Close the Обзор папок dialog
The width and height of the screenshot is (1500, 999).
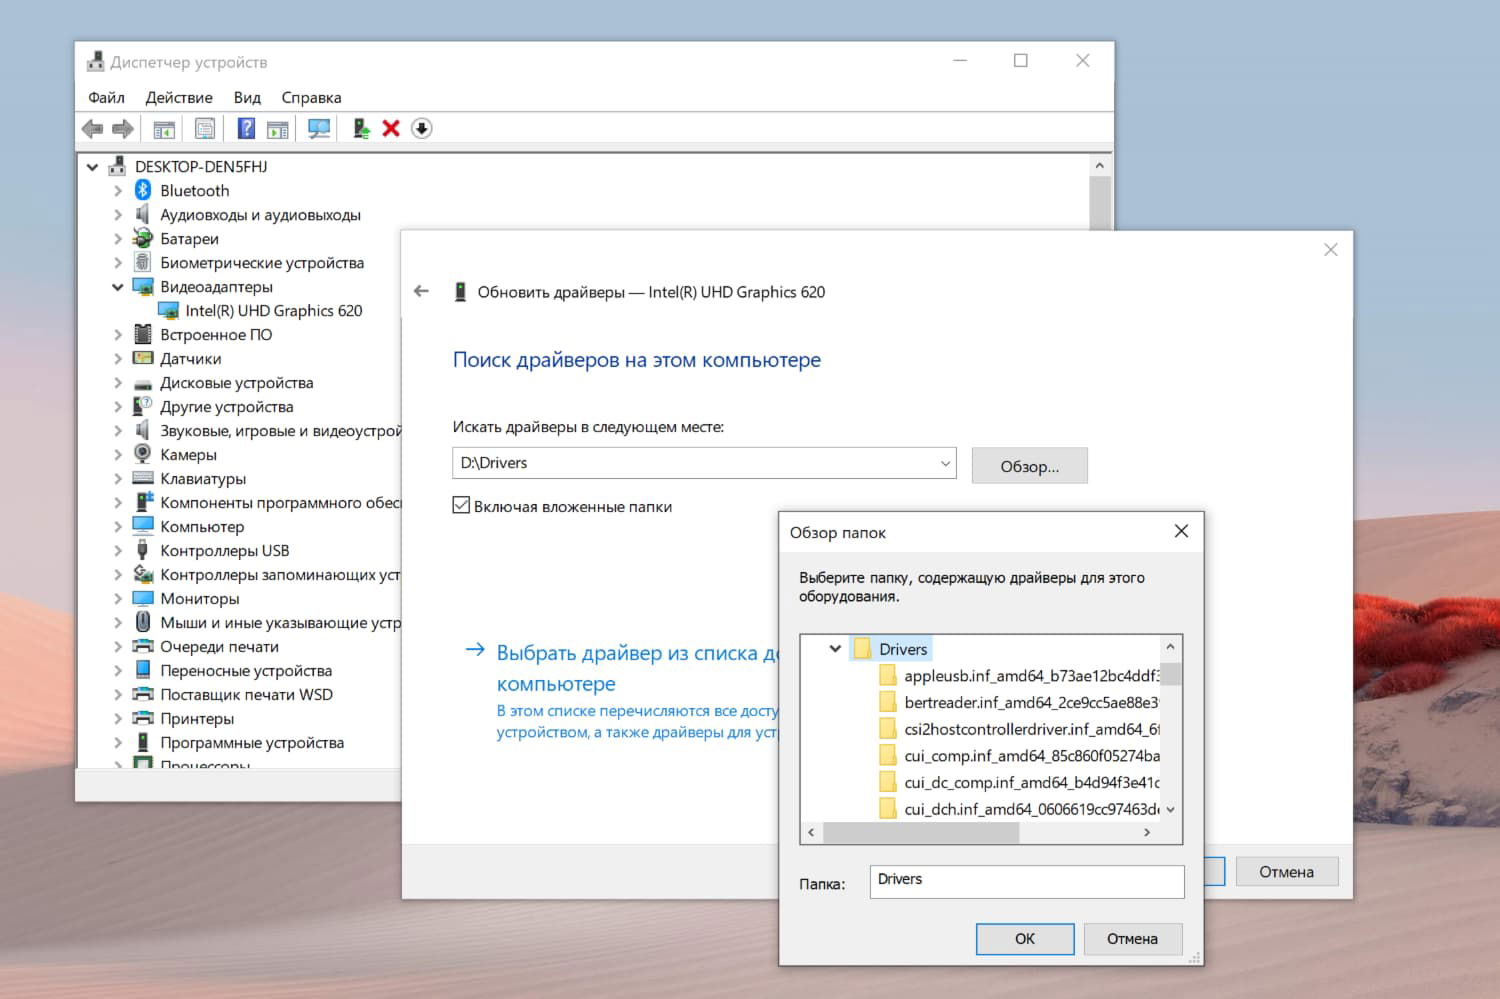pos(1181,531)
